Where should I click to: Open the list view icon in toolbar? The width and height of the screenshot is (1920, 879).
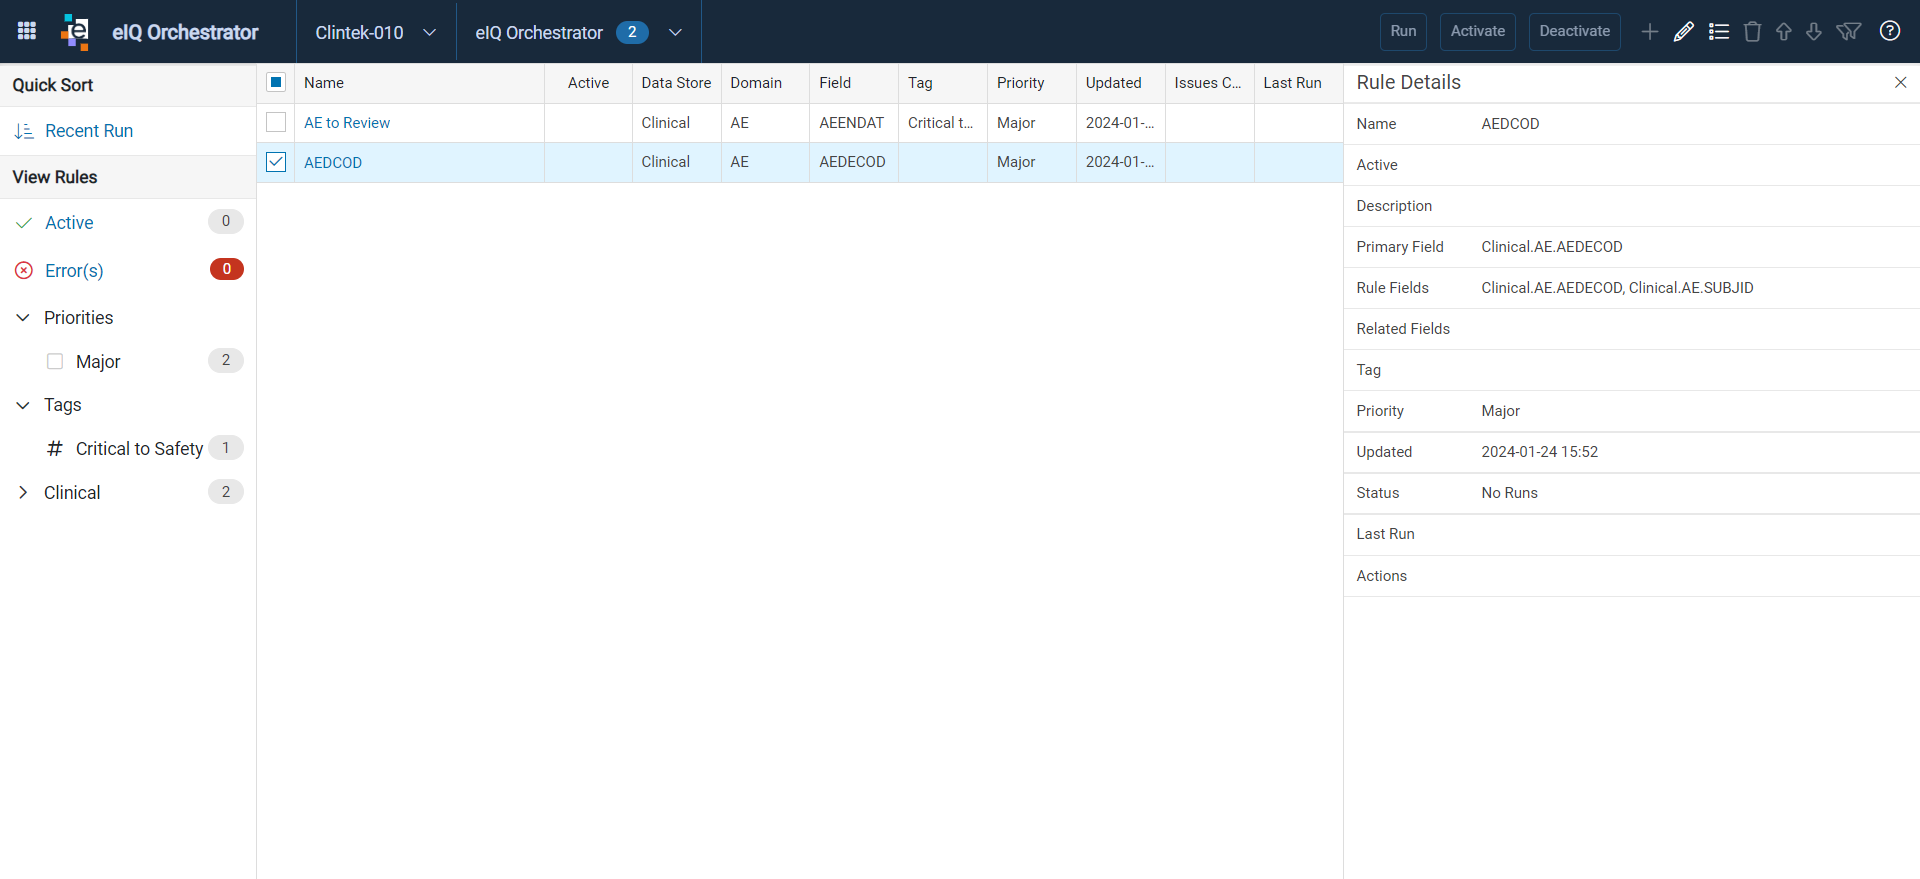[x=1719, y=32]
